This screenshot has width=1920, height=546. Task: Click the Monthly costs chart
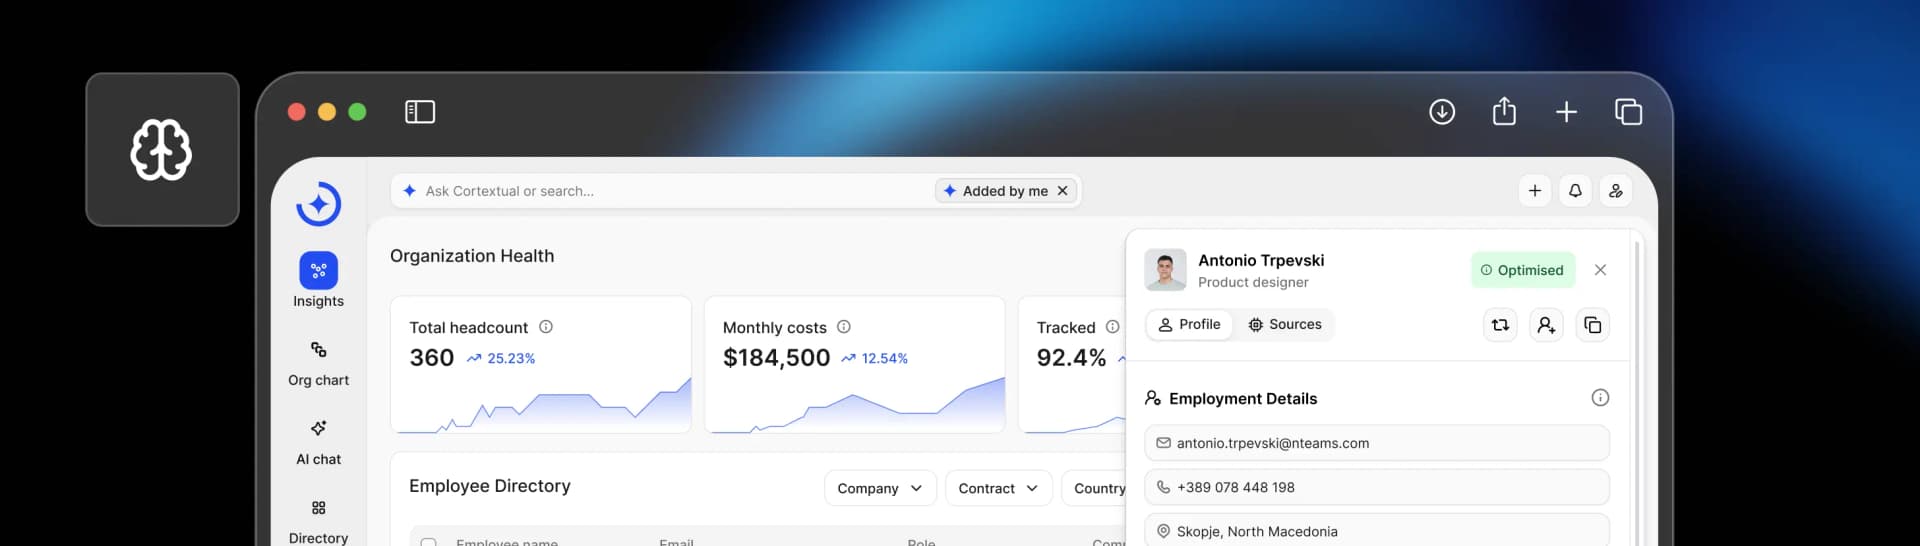[x=857, y=406]
